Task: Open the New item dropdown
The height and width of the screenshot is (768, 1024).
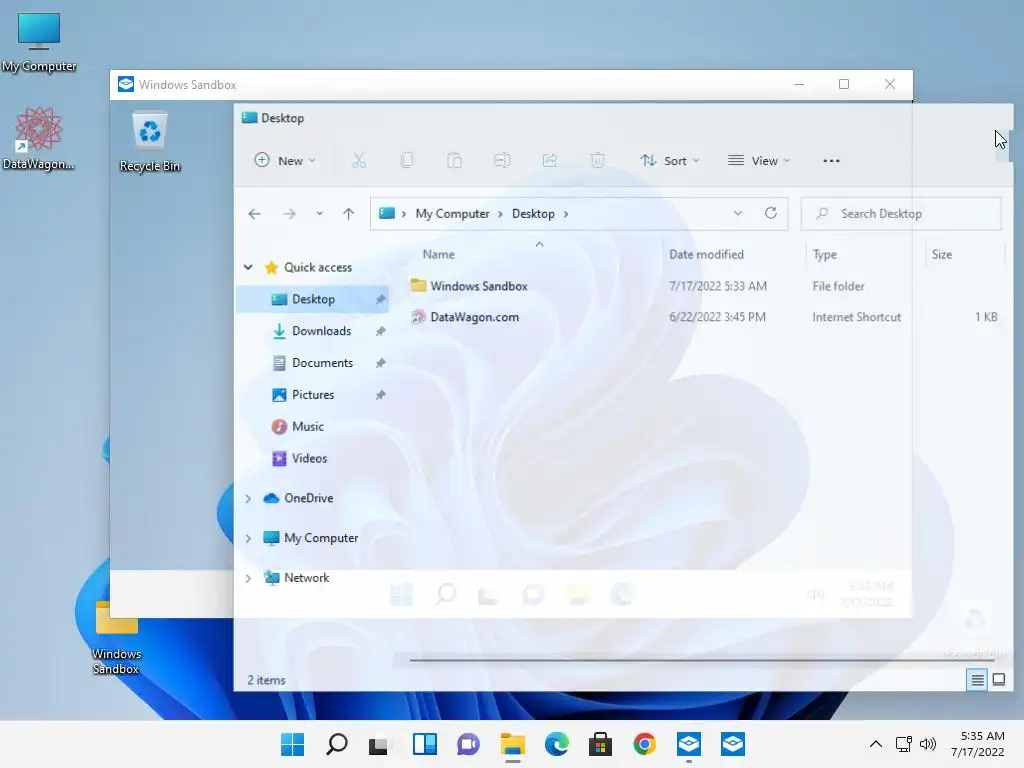Action: pyautogui.click(x=285, y=161)
